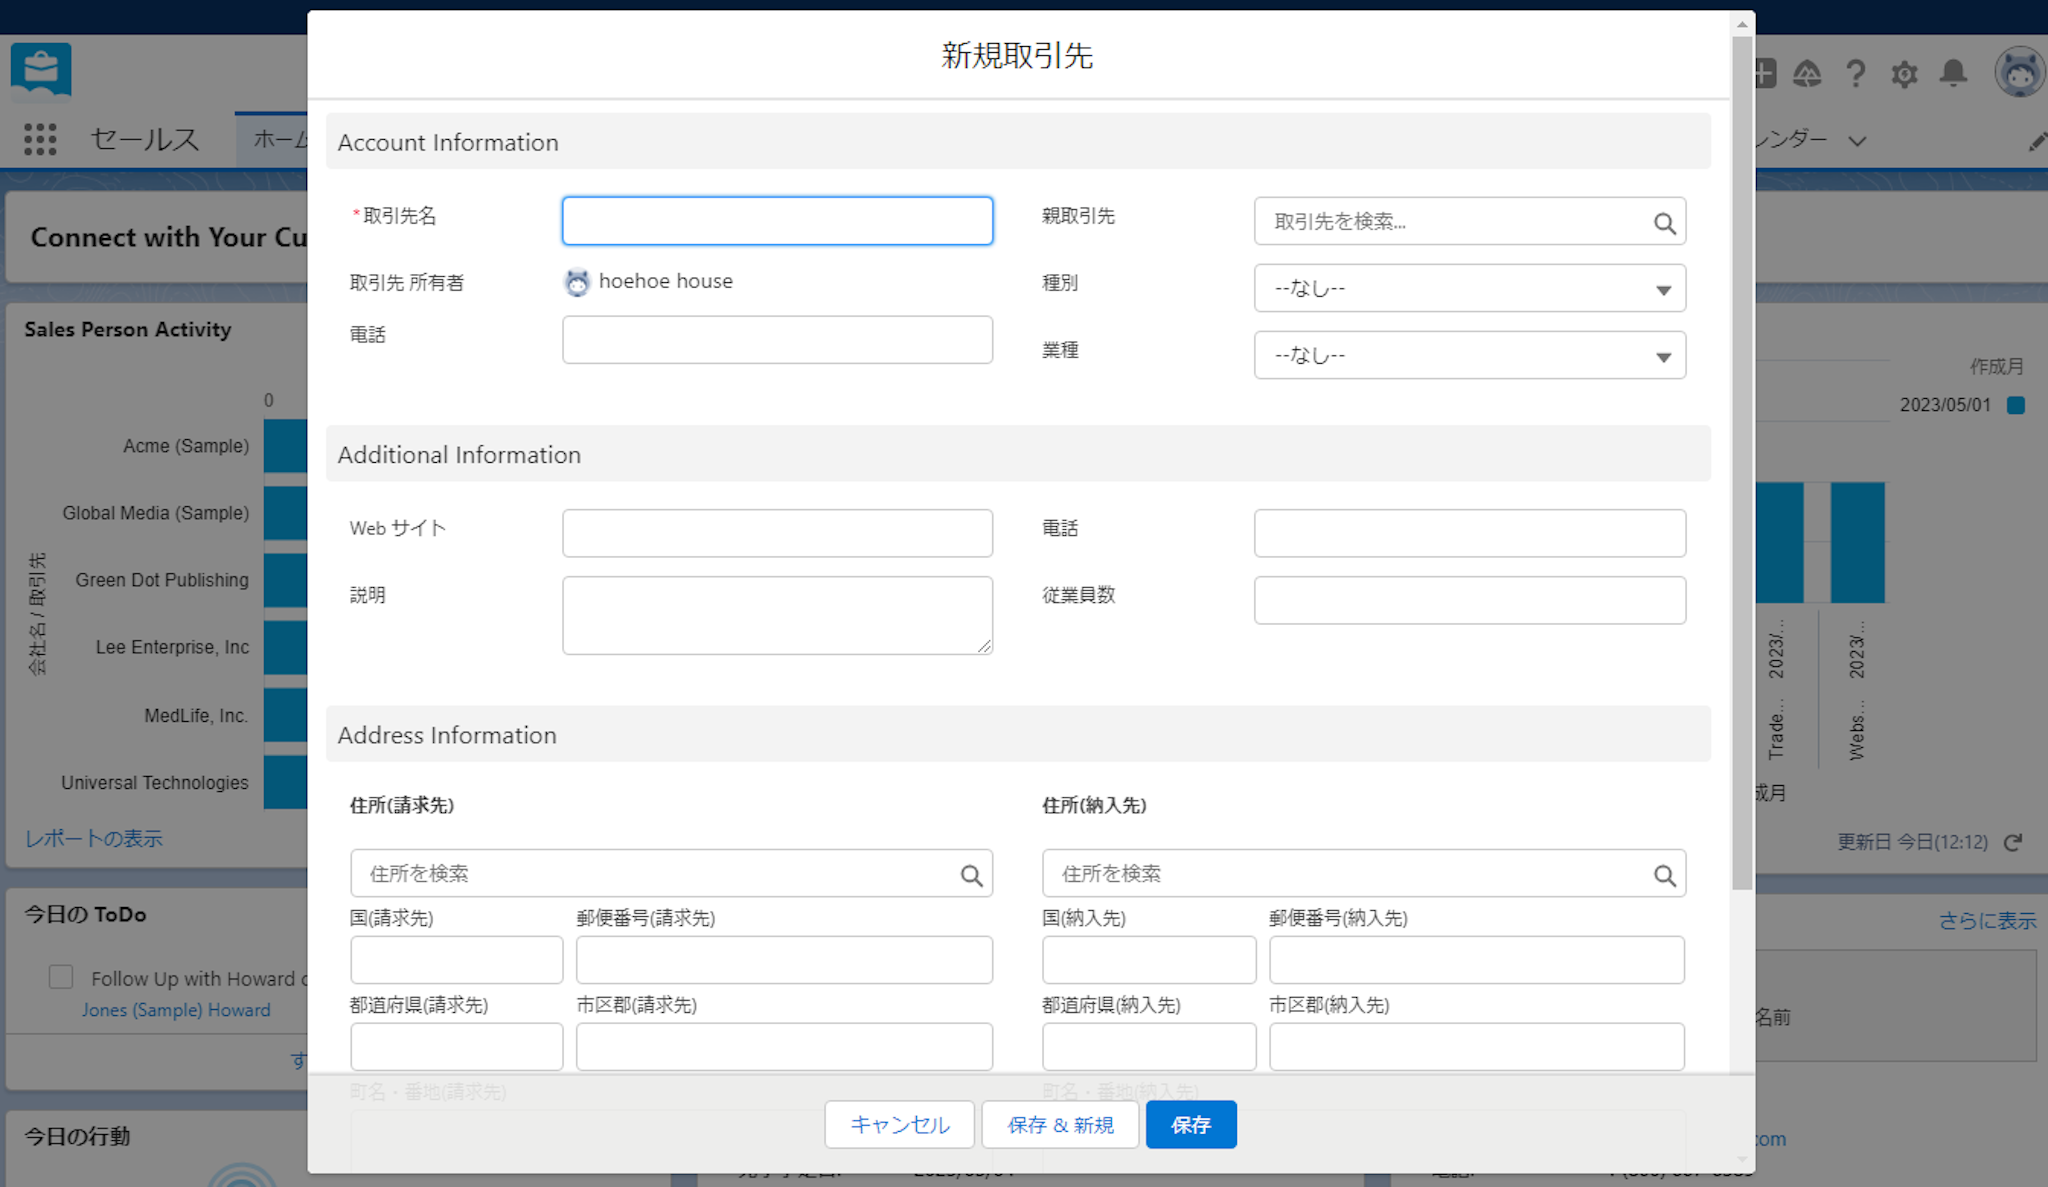Click the キャンセル button
This screenshot has width=2048, height=1187.
pyautogui.click(x=899, y=1125)
